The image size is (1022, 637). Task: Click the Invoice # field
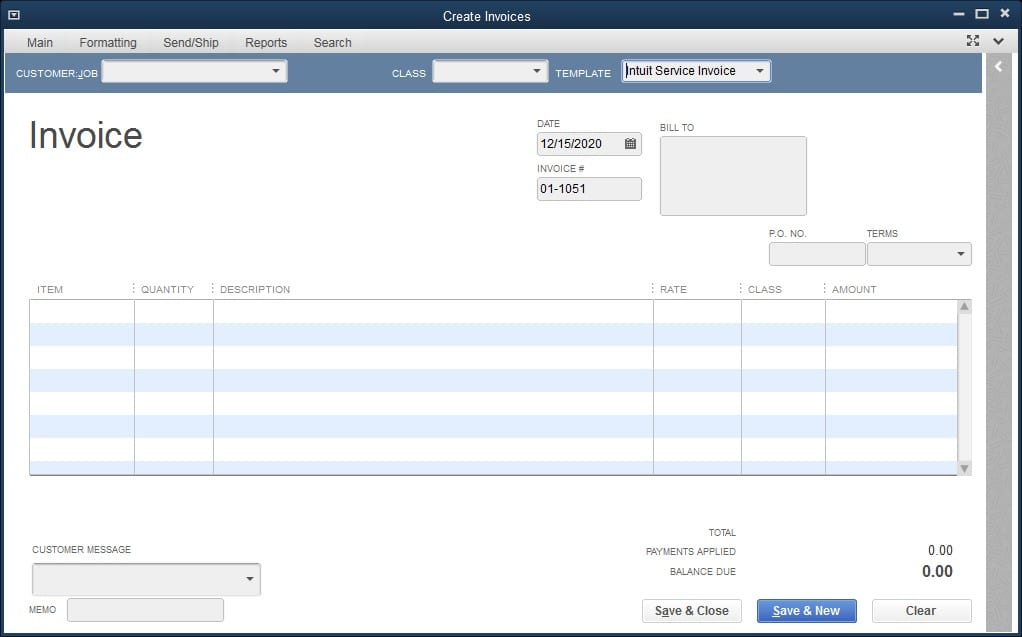tap(589, 189)
